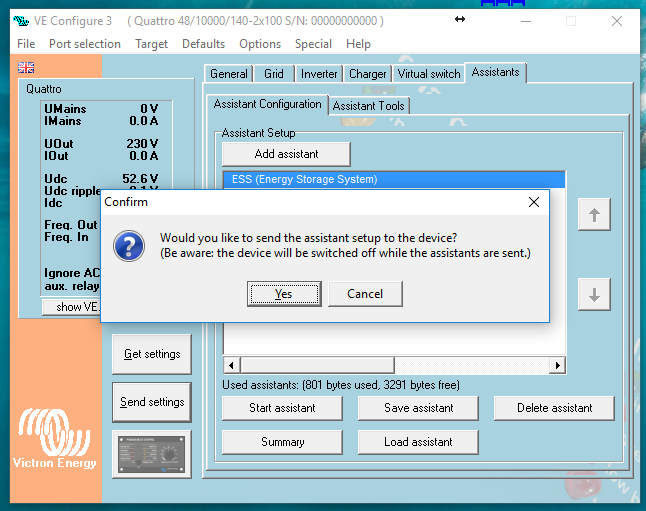Viewport: 646px width, 511px height.
Task: Click the Add assistant button
Action: (x=286, y=154)
